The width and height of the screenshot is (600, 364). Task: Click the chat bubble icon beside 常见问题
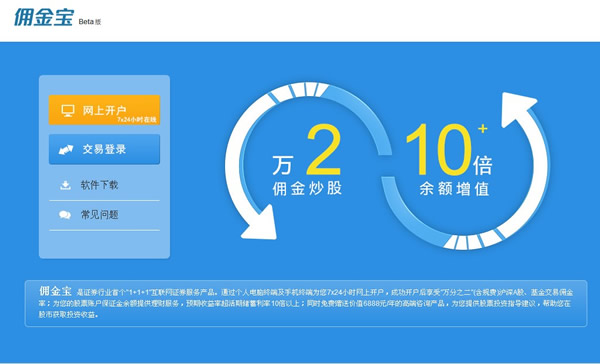pos(65,215)
